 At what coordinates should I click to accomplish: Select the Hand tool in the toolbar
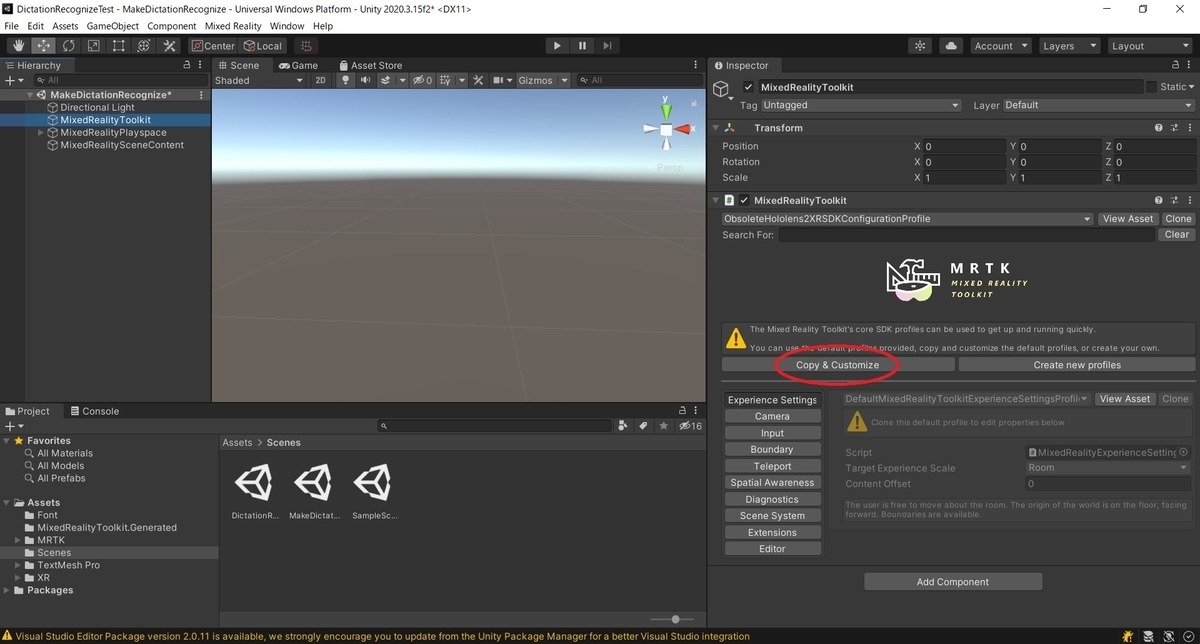point(19,46)
